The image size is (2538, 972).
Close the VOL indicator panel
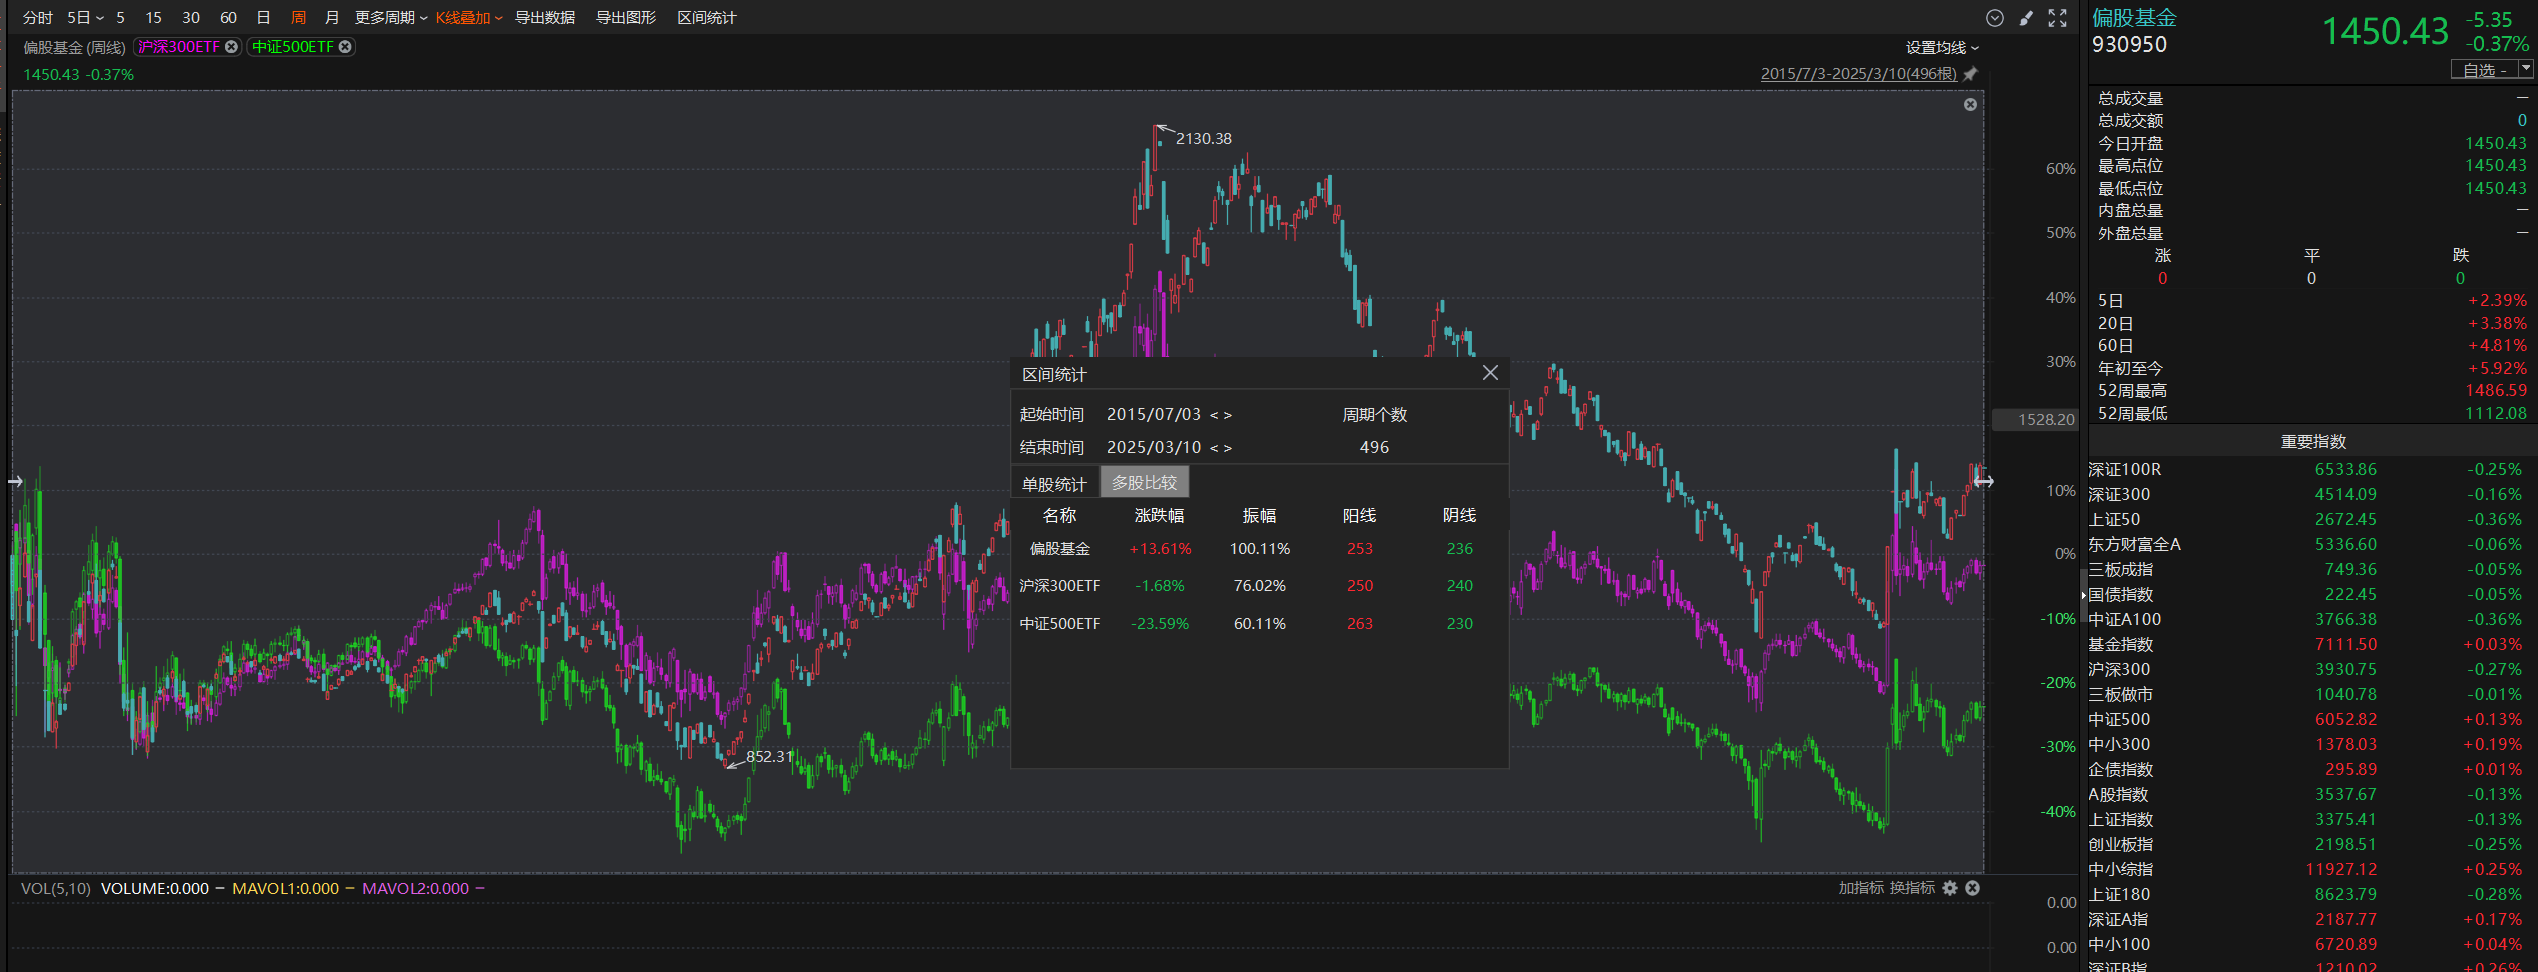point(1973,888)
